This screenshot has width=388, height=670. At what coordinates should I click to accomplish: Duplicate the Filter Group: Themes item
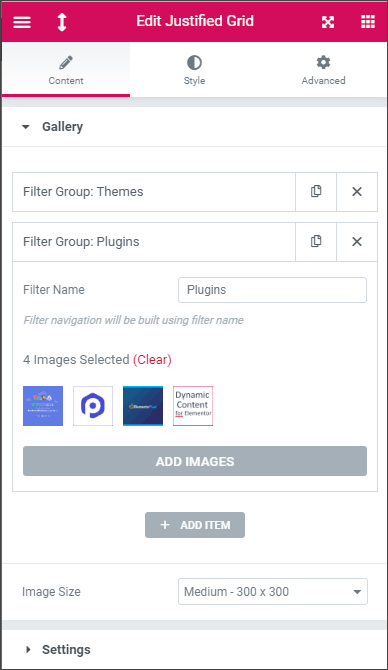point(316,192)
